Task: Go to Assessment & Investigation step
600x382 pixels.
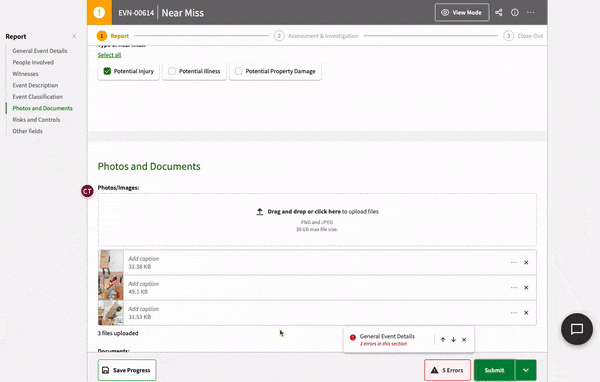Action: (x=316, y=36)
